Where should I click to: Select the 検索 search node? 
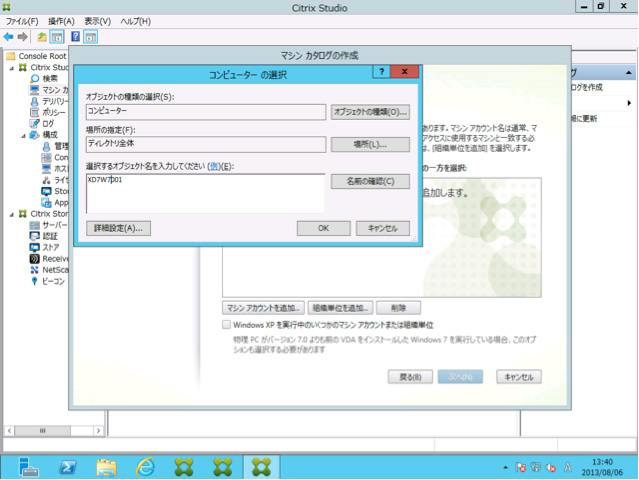(44, 78)
